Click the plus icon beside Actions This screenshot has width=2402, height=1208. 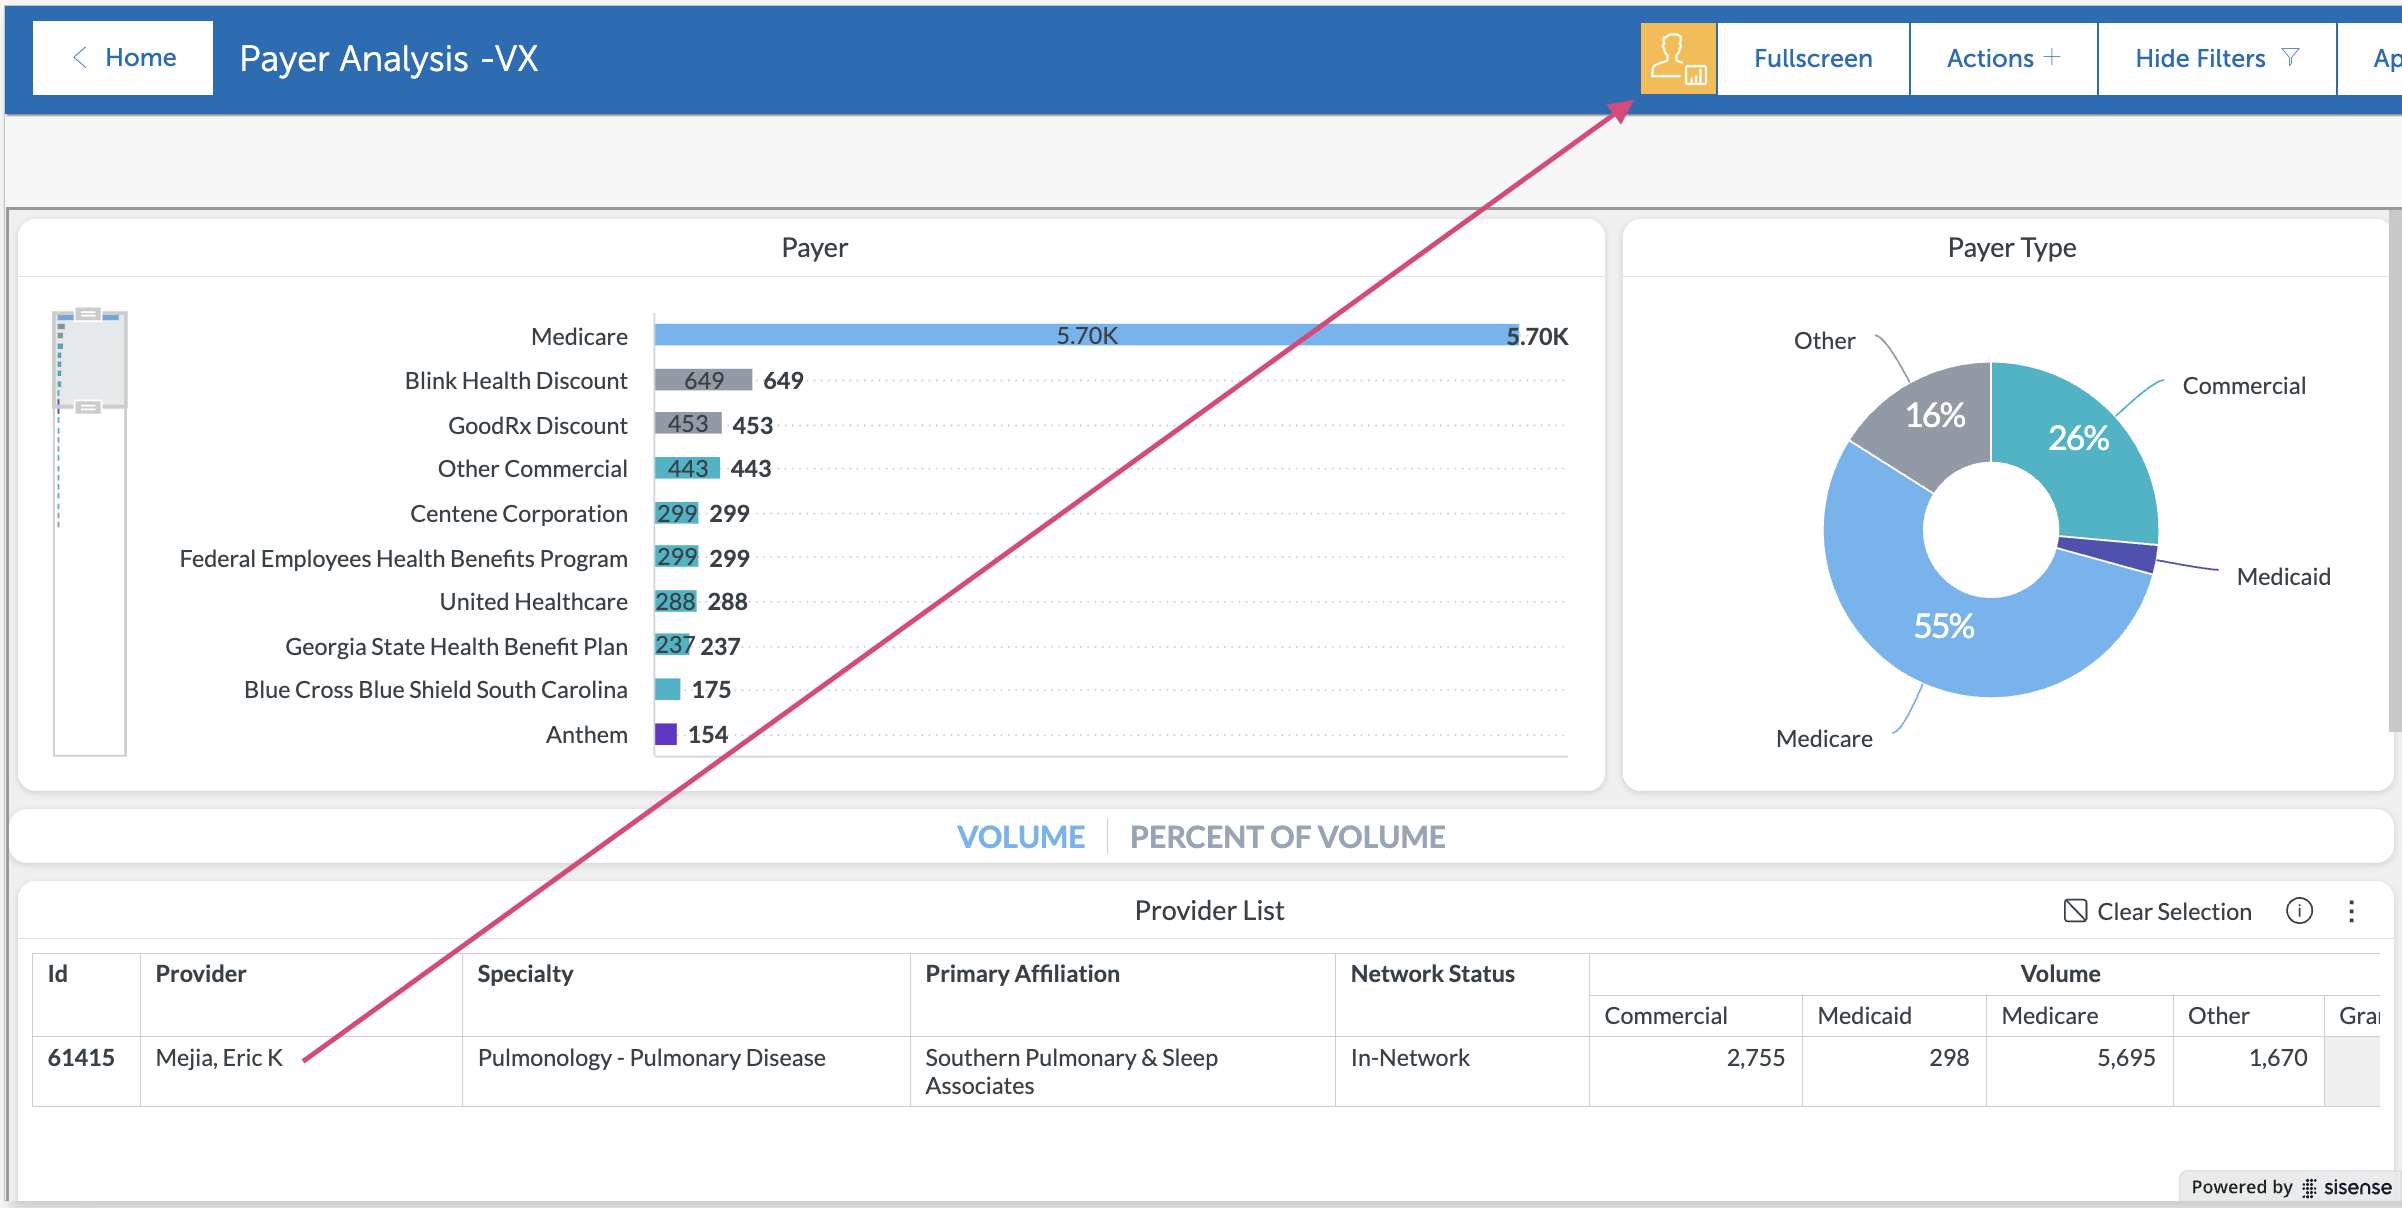pos(2053,58)
